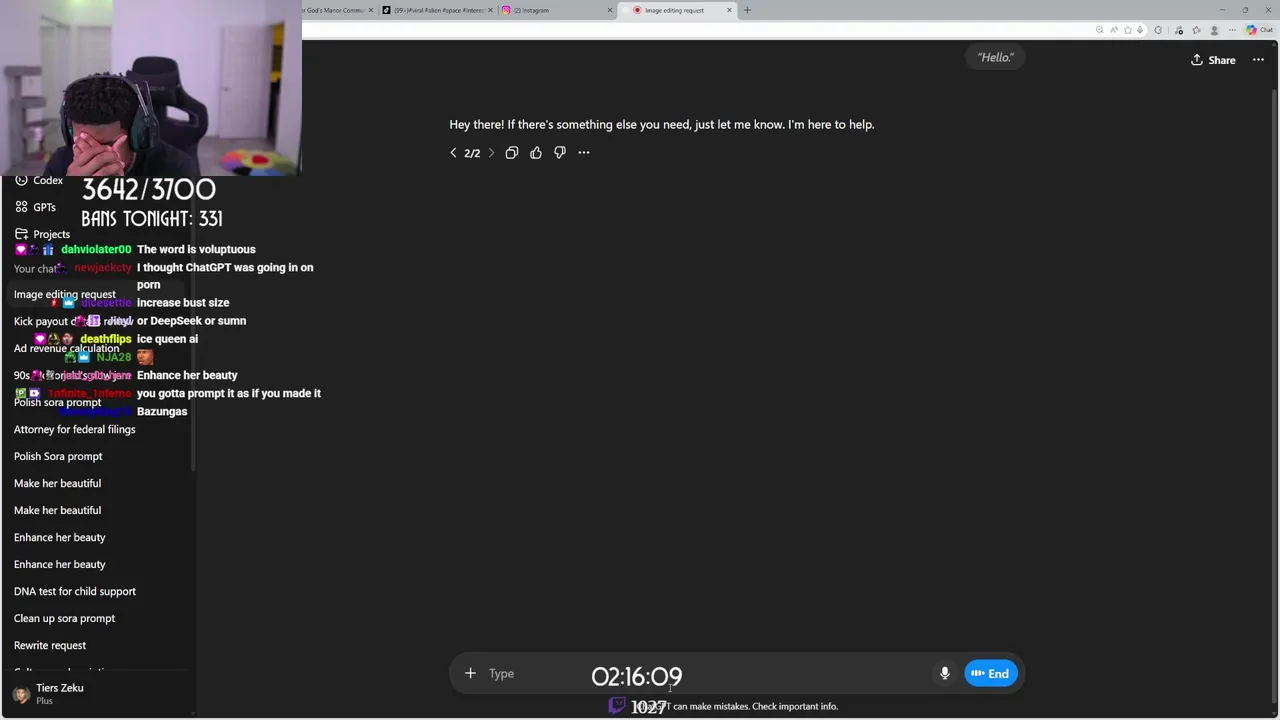Click dahviolater00's chat overlay message
Screen dimensions: 1280x720
coord(196,249)
